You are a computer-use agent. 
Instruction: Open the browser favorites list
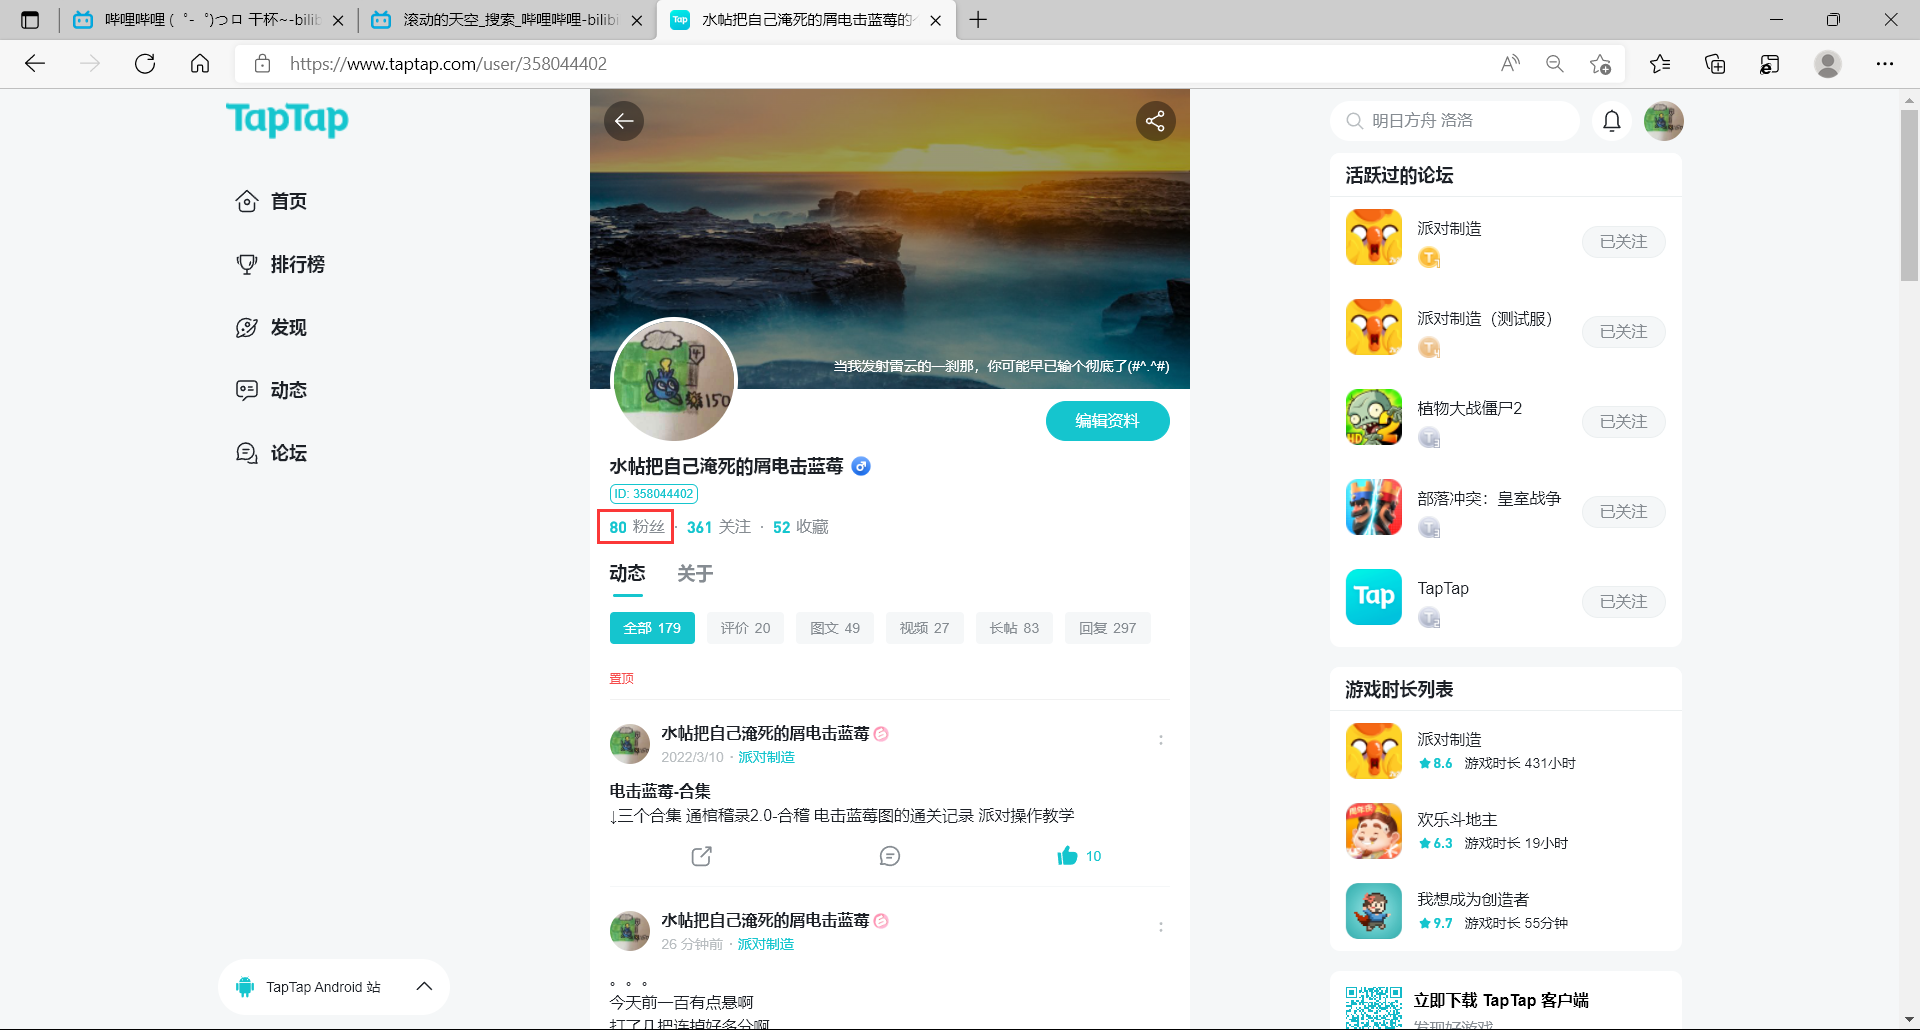point(1660,64)
